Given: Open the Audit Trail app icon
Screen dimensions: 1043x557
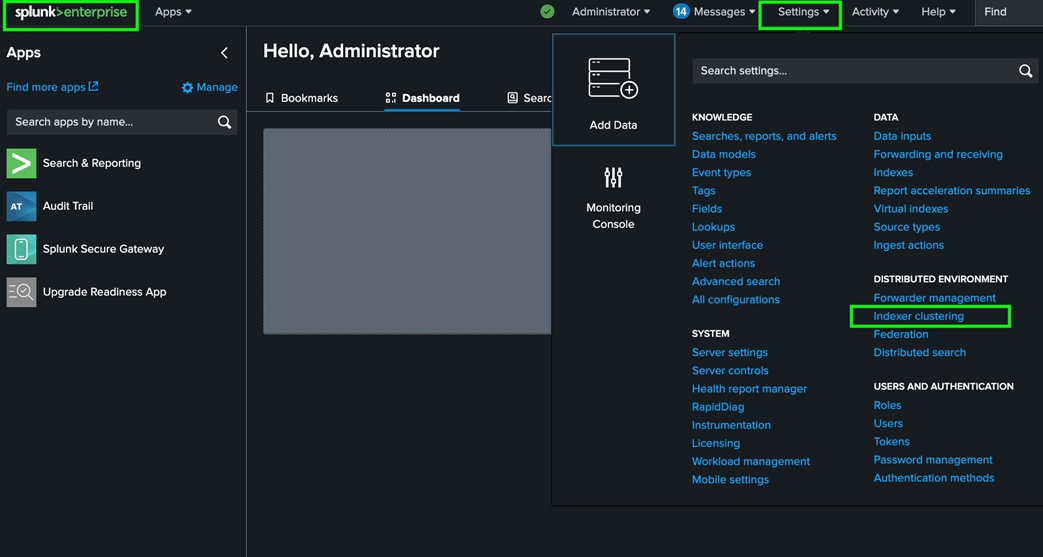Looking at the screenshot, I should [21, 206].
